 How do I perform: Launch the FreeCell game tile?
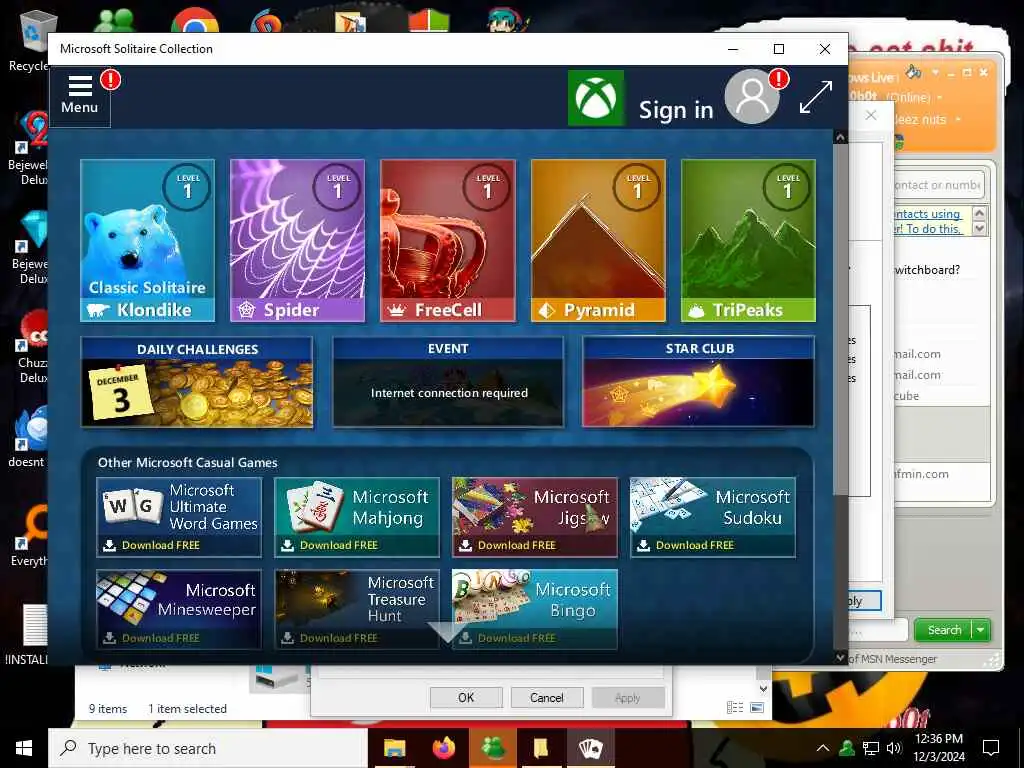click(x=447, y=240)
